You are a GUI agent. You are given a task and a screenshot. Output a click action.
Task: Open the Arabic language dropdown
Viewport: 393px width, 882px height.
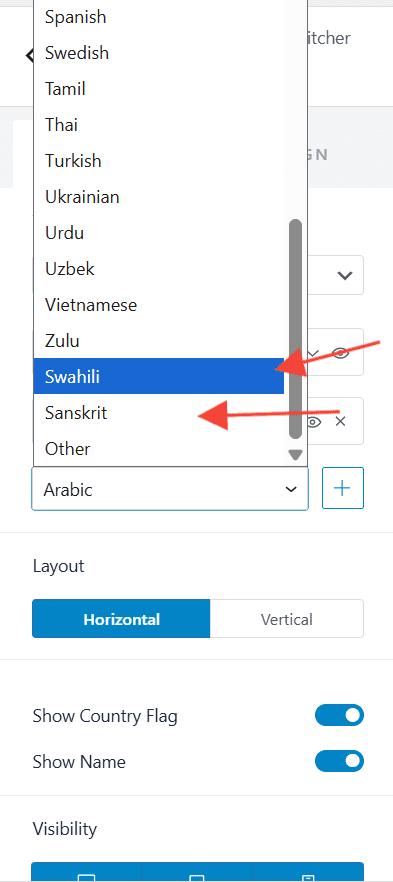click(x=170, y=489)
